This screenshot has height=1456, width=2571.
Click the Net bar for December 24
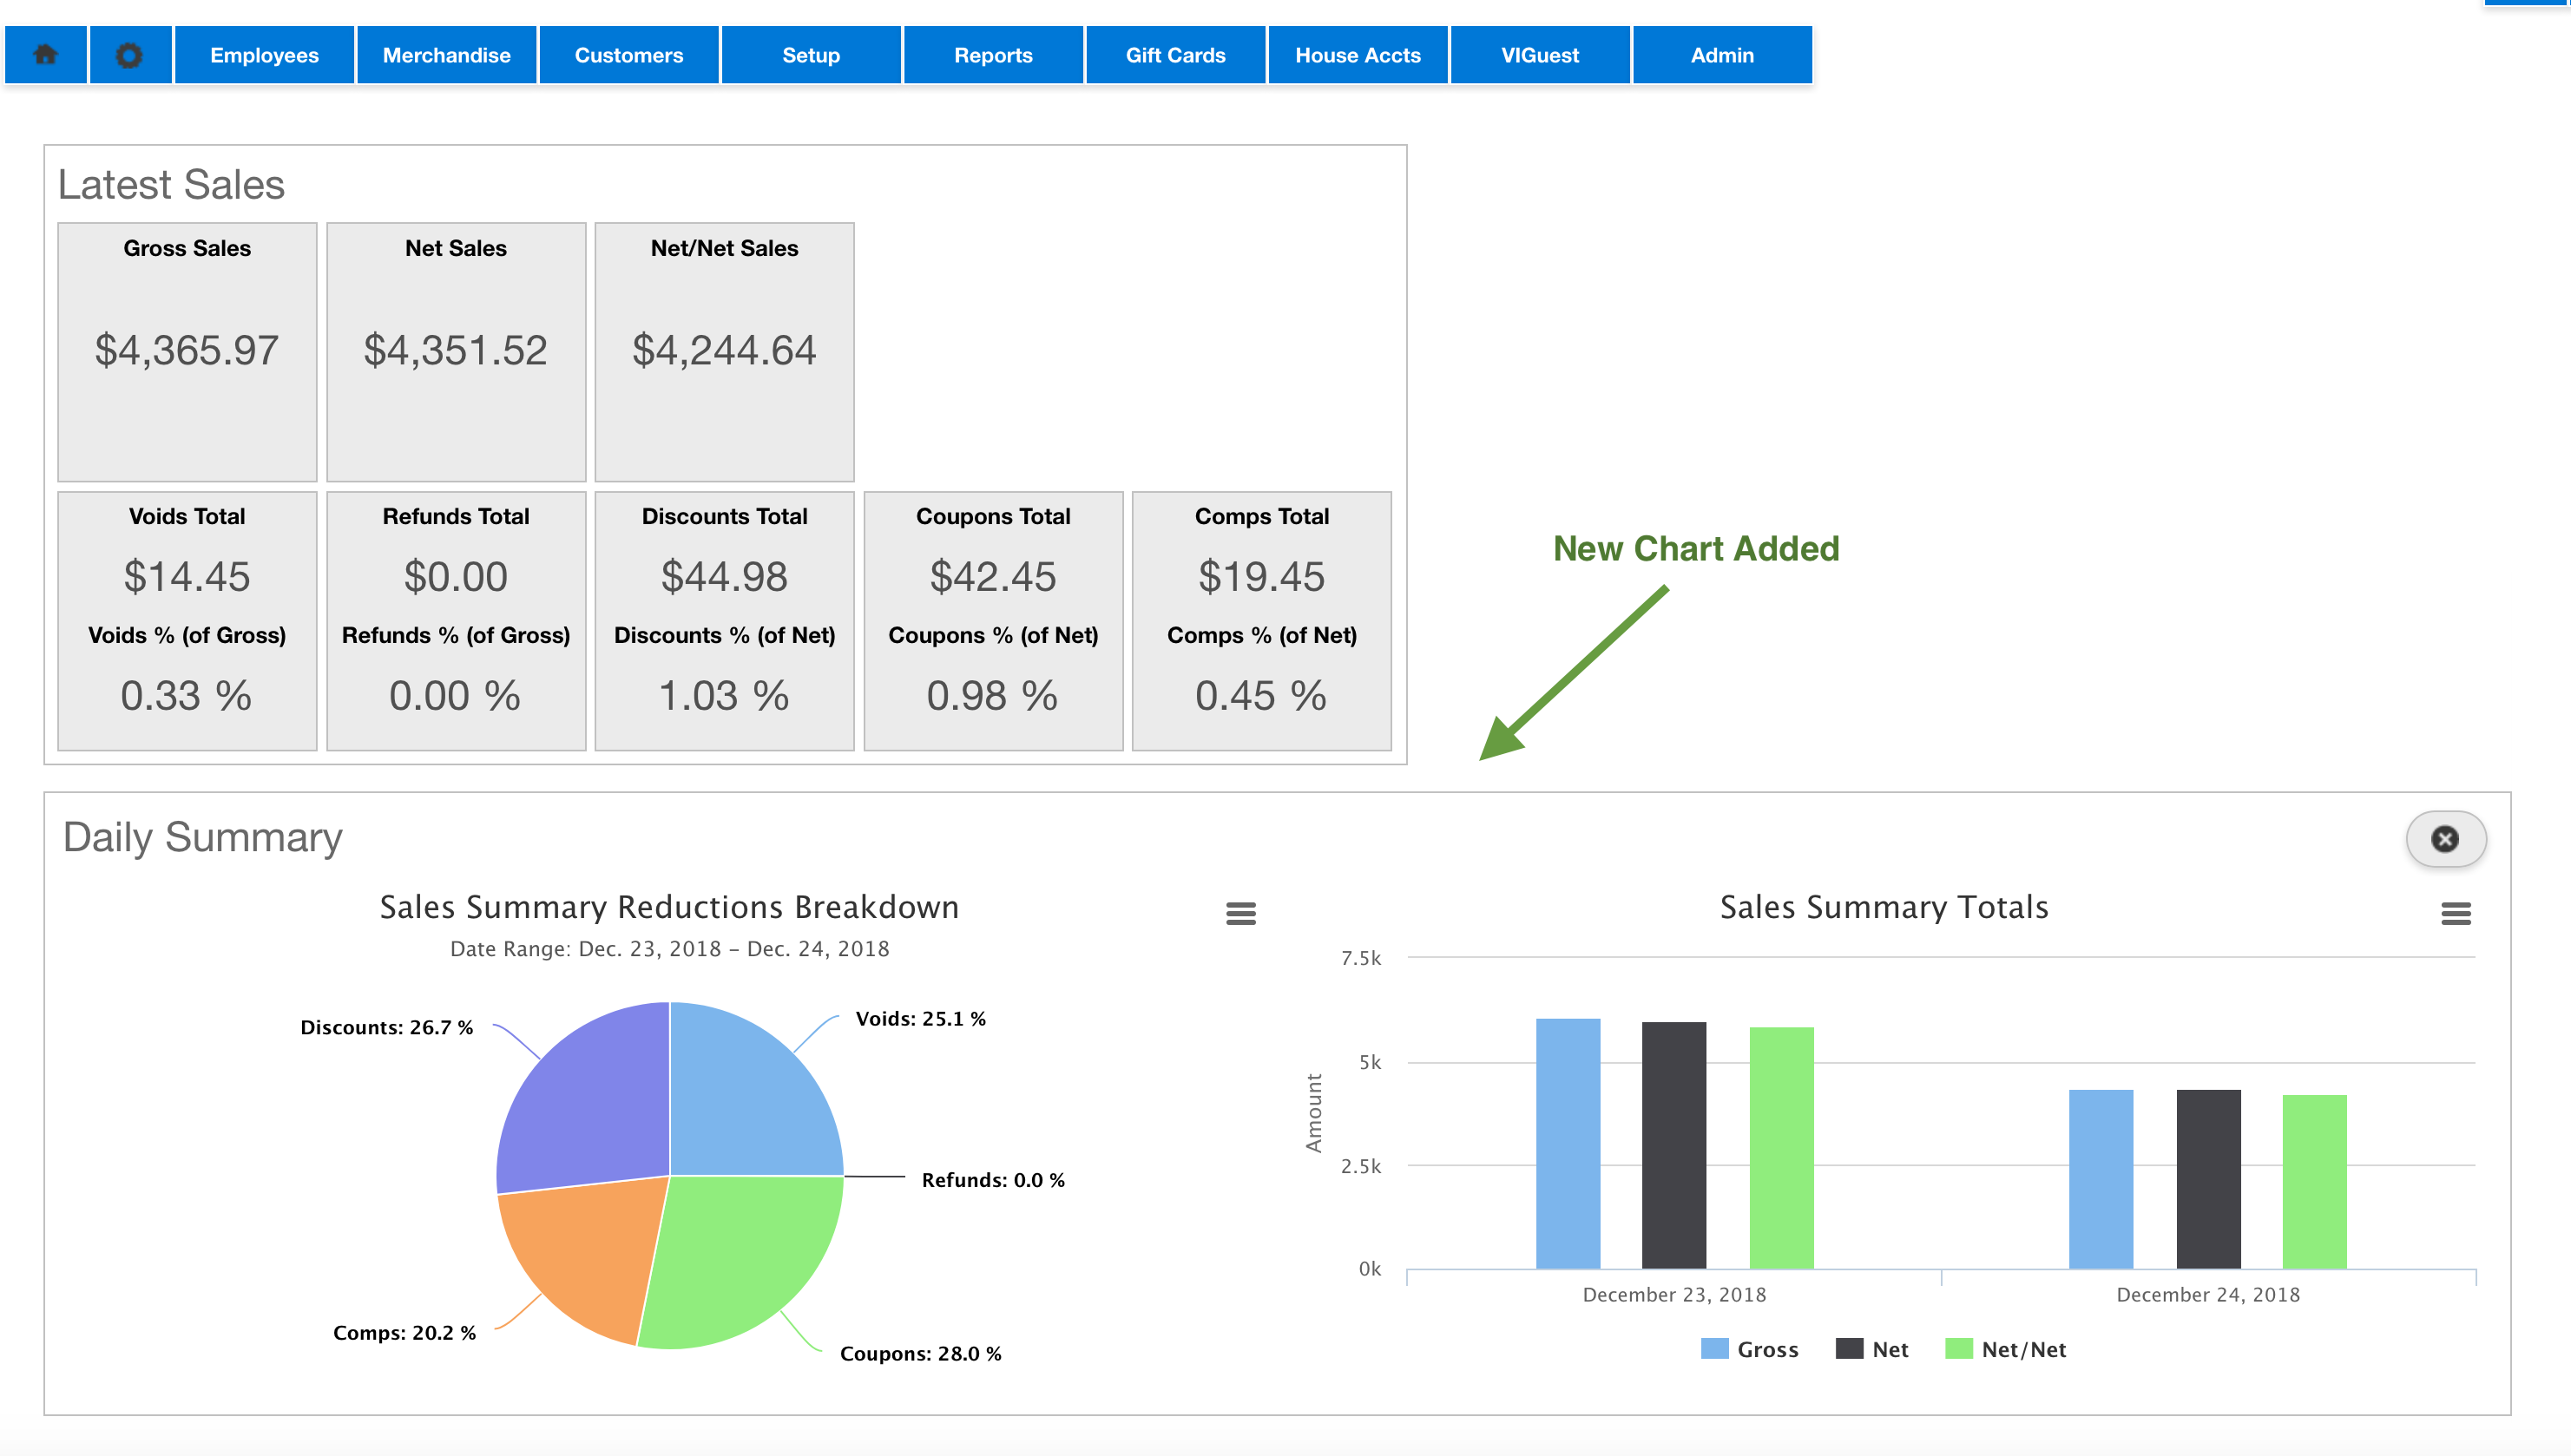[x=2209, y=1179]
